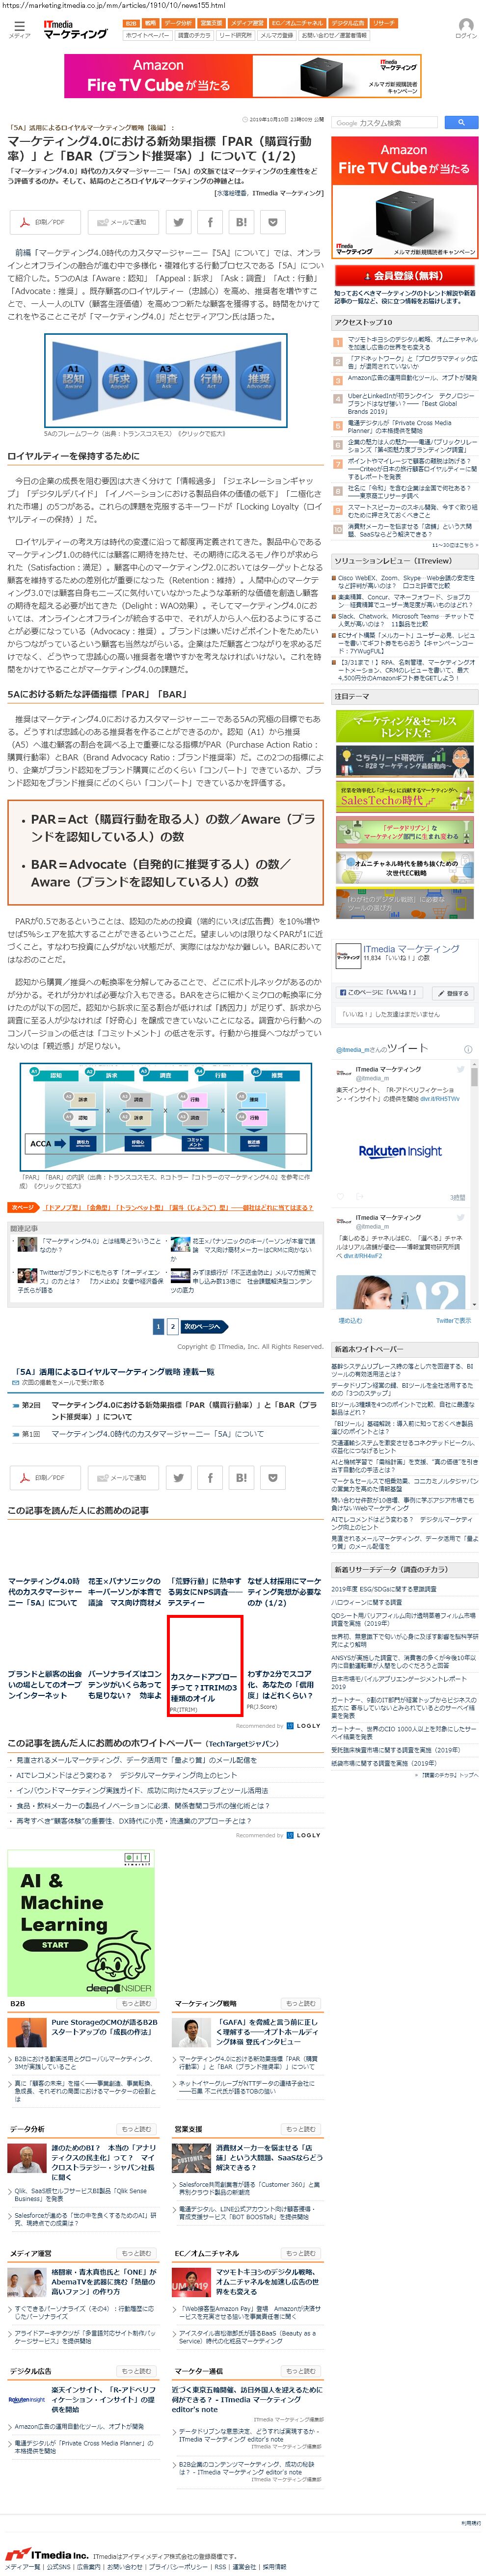Image resolution: width=486 pixels, height=2576 pixels.
Task: Click もっと読む in マーケター通信 section
Action: point(300,2371)
